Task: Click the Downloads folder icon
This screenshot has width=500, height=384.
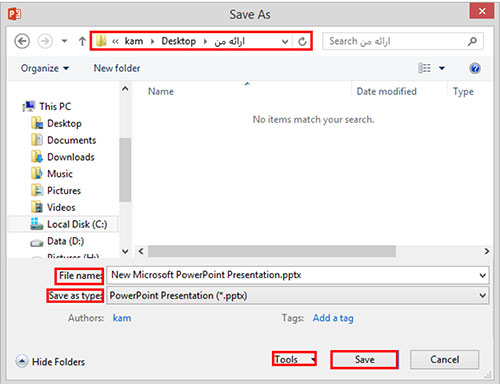Action: pyautogui.click(x=37, y=157)
